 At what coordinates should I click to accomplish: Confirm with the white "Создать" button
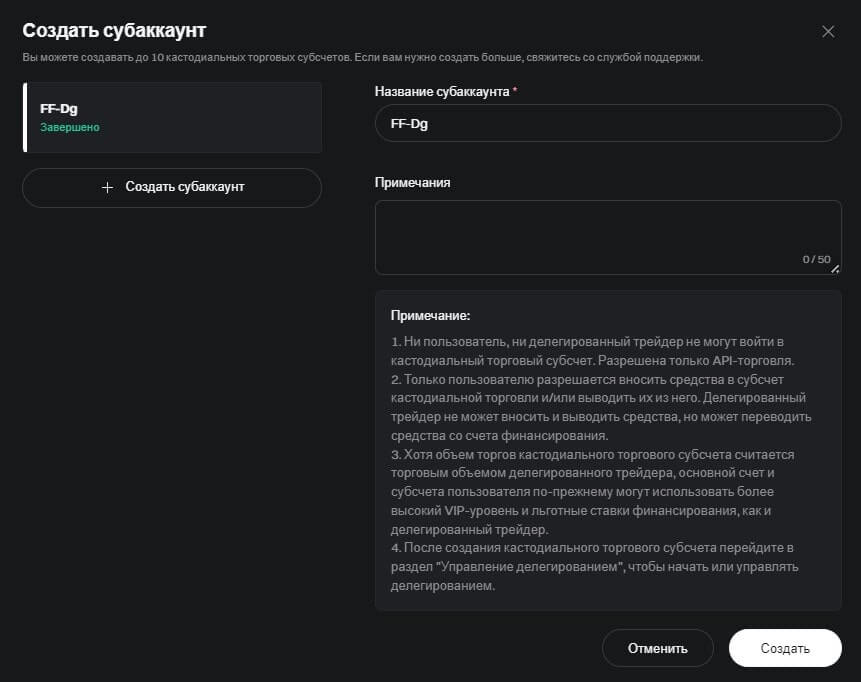(785, 648)
